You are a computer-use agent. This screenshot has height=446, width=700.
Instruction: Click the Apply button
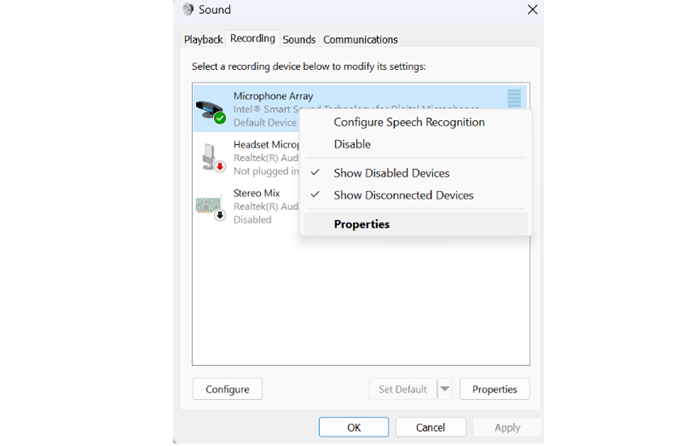[507, 428]
